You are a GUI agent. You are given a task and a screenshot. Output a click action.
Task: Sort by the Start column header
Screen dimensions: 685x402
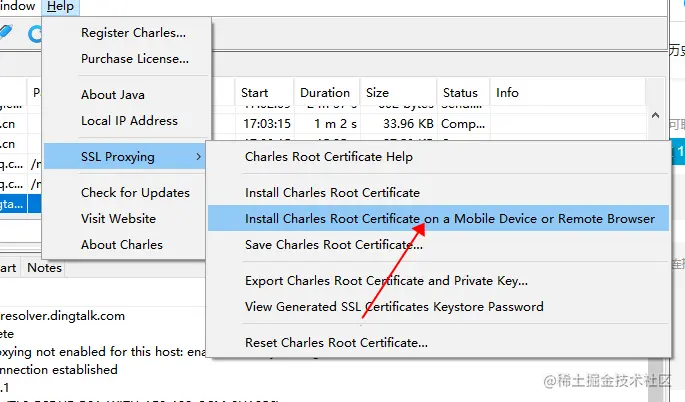264,93
